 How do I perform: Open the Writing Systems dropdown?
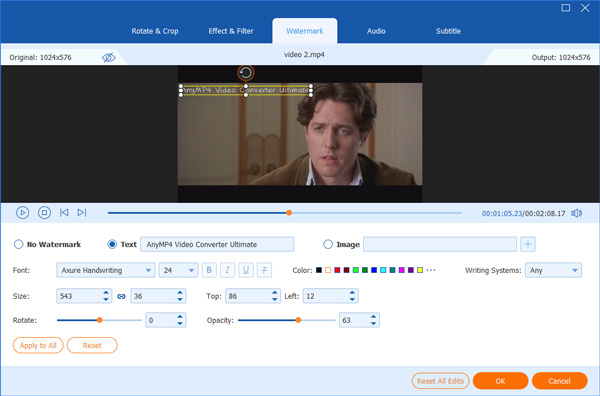pos(553,270)
